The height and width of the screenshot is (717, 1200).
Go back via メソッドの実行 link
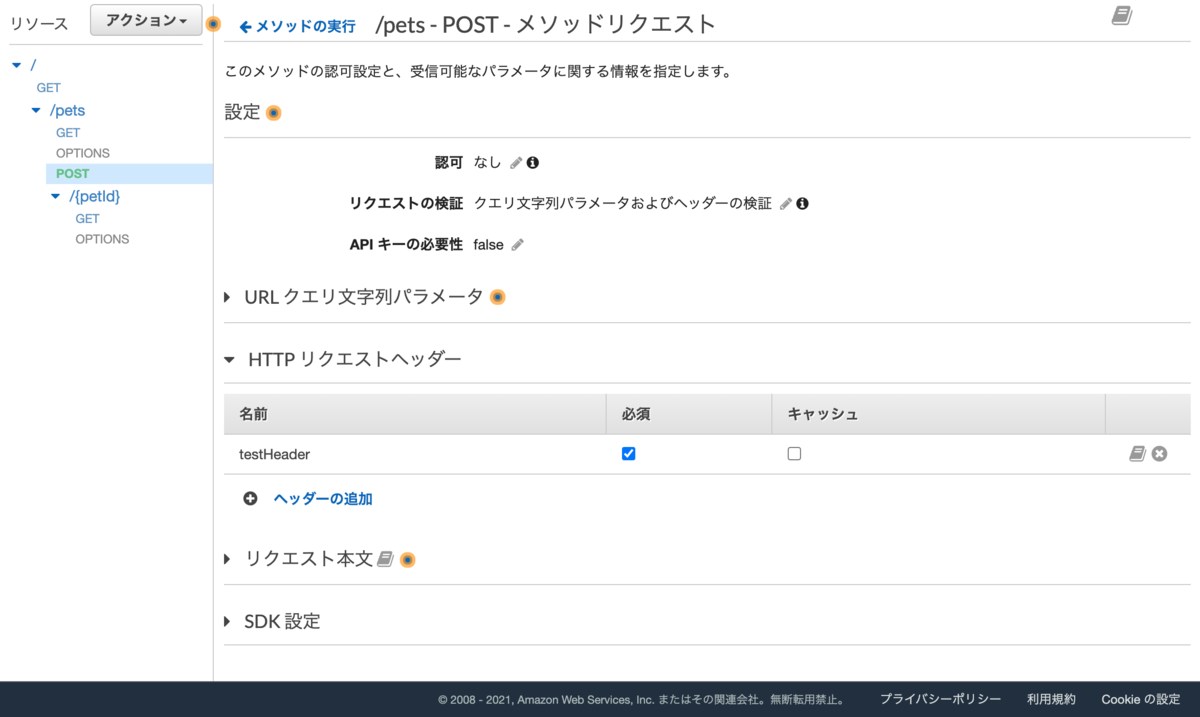tap(297, 26)
